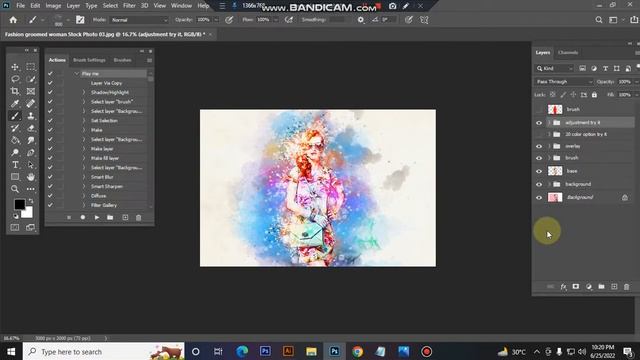
Task: Click search icon in options bar
Action: (598, 20)
